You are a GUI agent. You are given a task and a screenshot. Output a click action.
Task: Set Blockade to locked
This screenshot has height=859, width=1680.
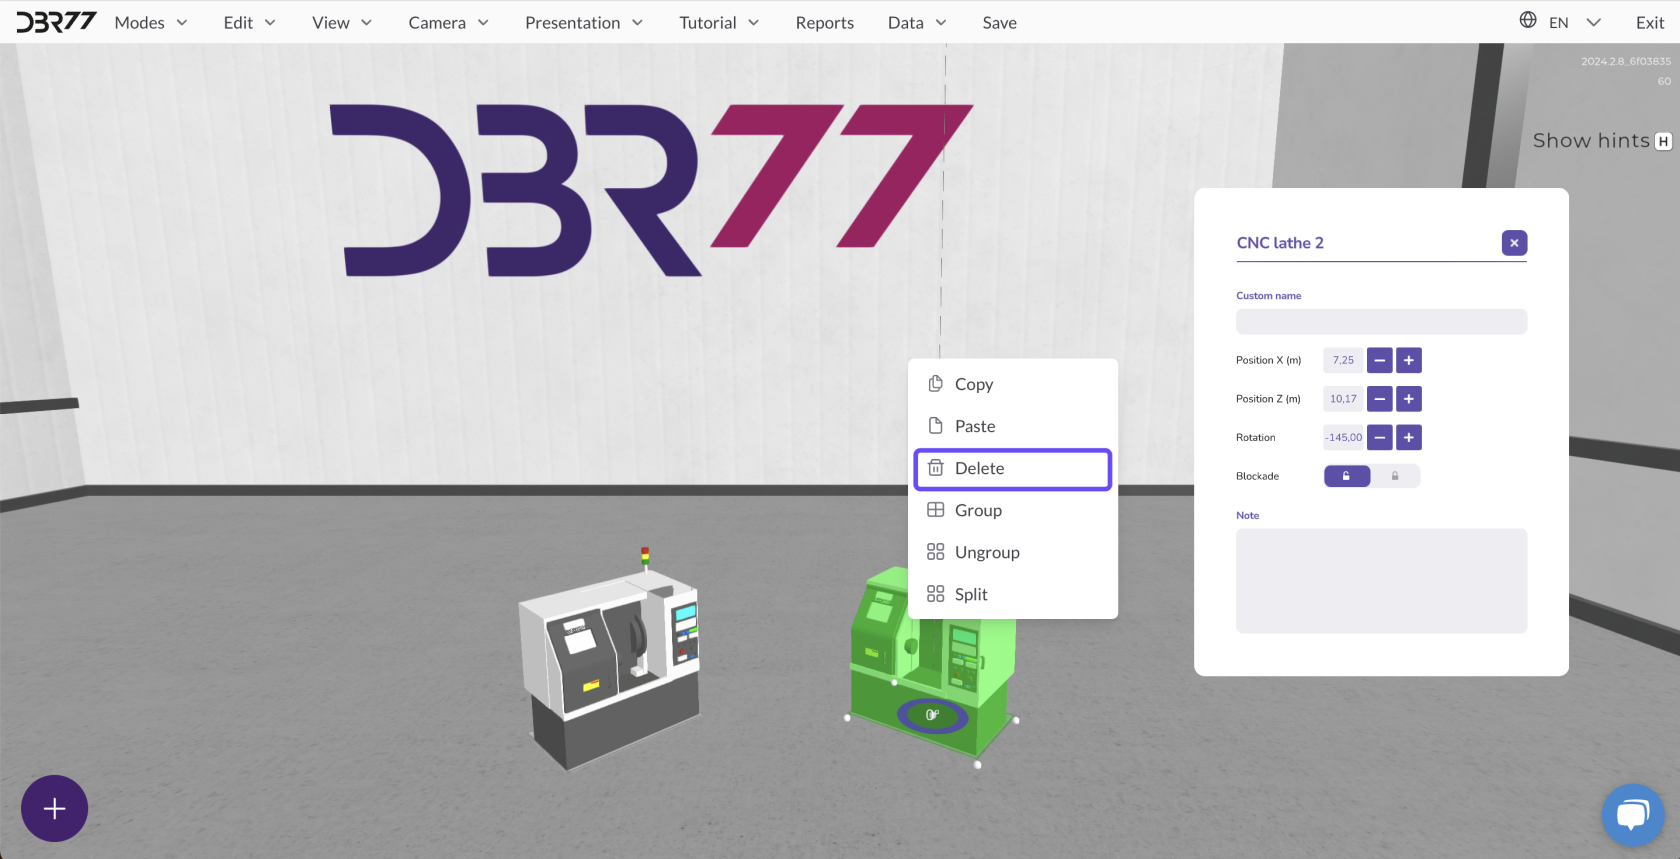[1395, 476]
